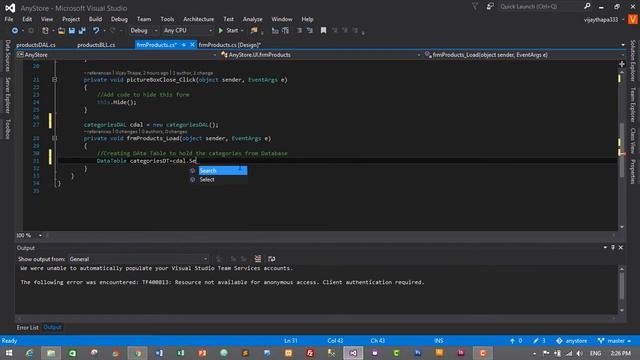This screenshot has width=640, height=360.
Task: Open the master branch dropdown in status bar
Action: [x=615, y=341]
